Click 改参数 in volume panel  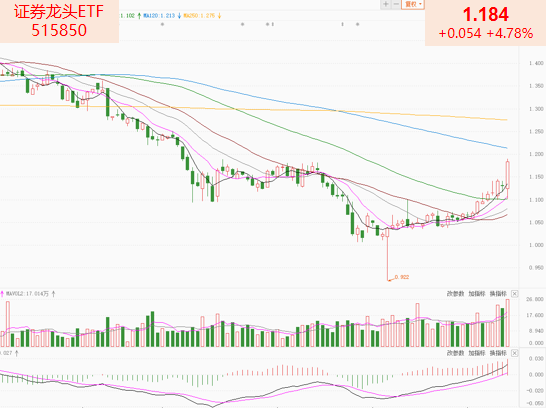pos(456,294)
